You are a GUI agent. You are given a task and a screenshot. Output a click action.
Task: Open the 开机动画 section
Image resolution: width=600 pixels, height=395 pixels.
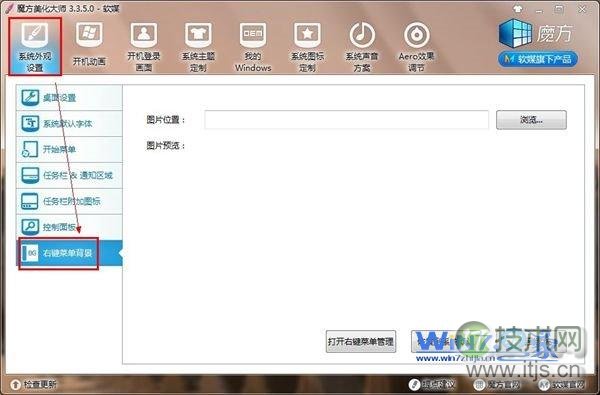click(x=89, y=44)
